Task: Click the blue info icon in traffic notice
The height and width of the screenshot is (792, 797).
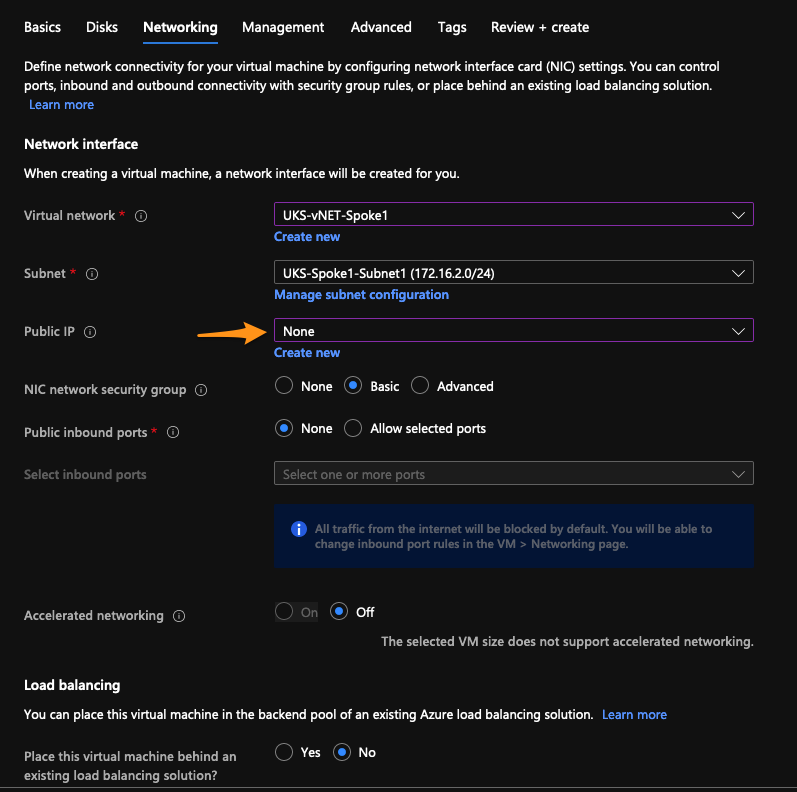Action: point(299,529)
